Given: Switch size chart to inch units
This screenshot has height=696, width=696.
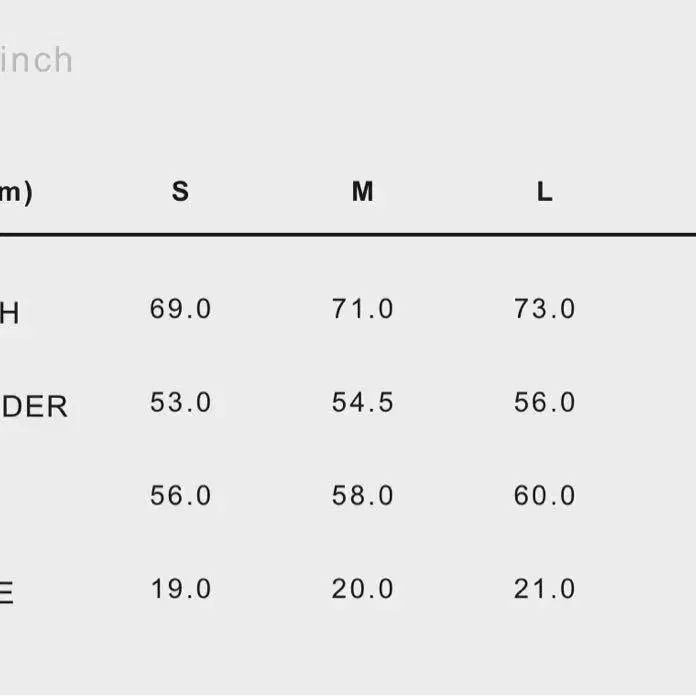Looking at the screenshot, I should (x=36, y=60).
